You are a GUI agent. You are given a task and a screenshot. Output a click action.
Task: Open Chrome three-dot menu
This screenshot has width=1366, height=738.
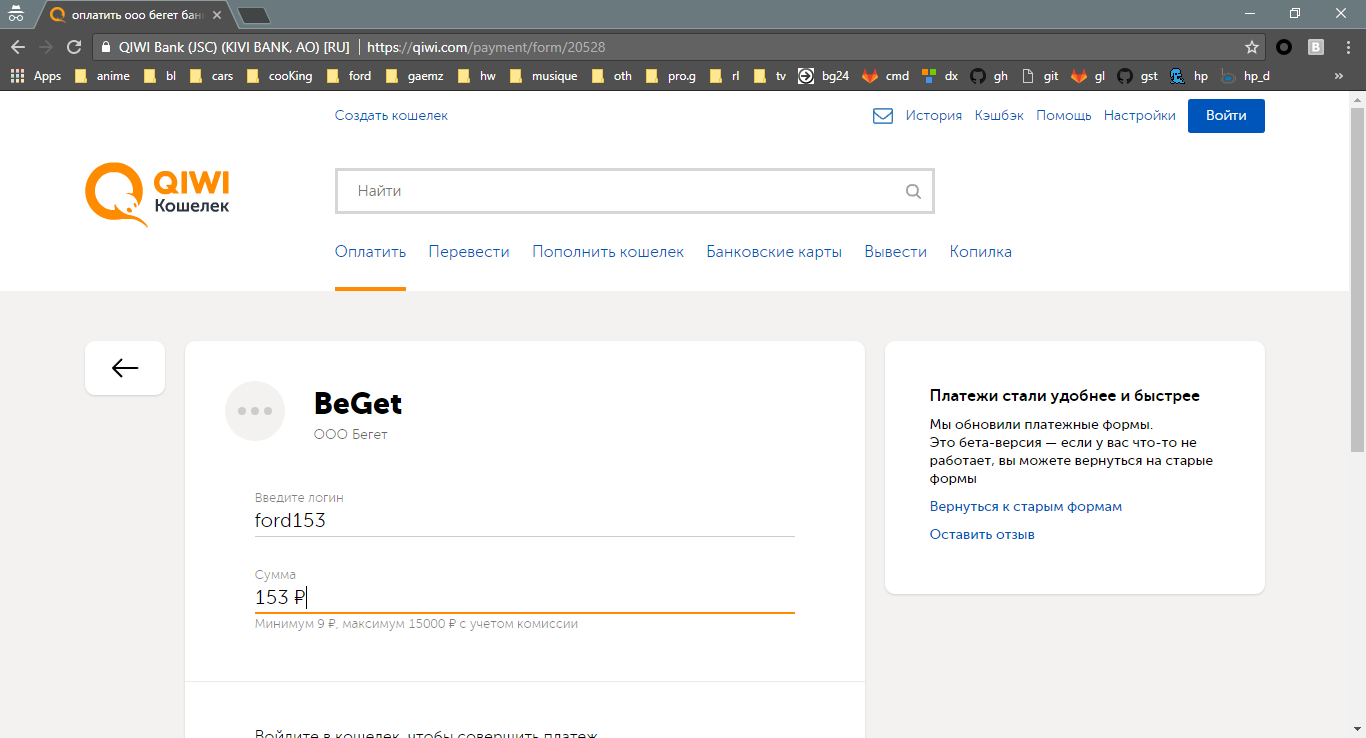click(1348, 47)
